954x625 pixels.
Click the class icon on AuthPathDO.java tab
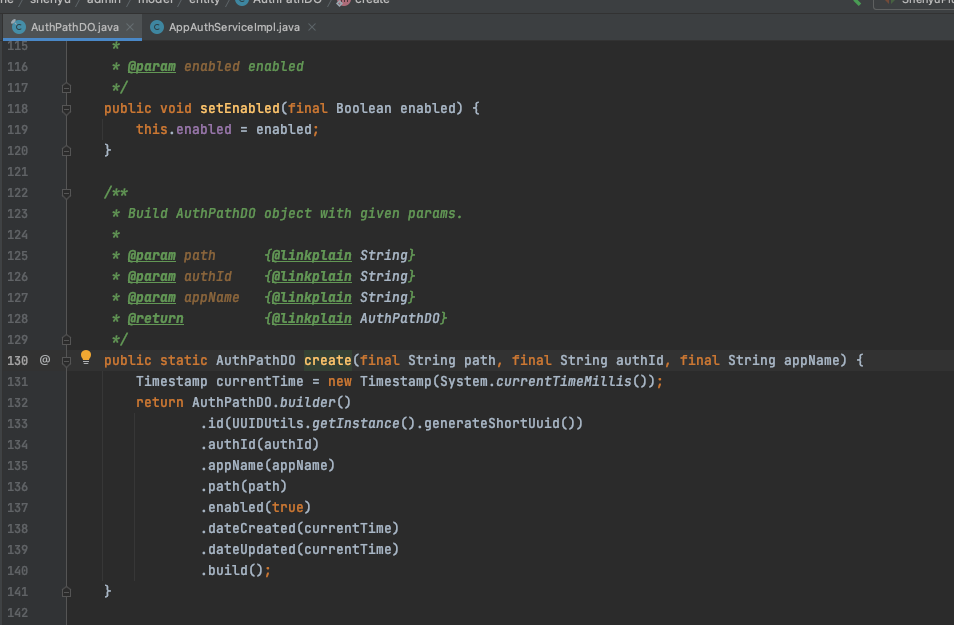(x=19, y=27)
